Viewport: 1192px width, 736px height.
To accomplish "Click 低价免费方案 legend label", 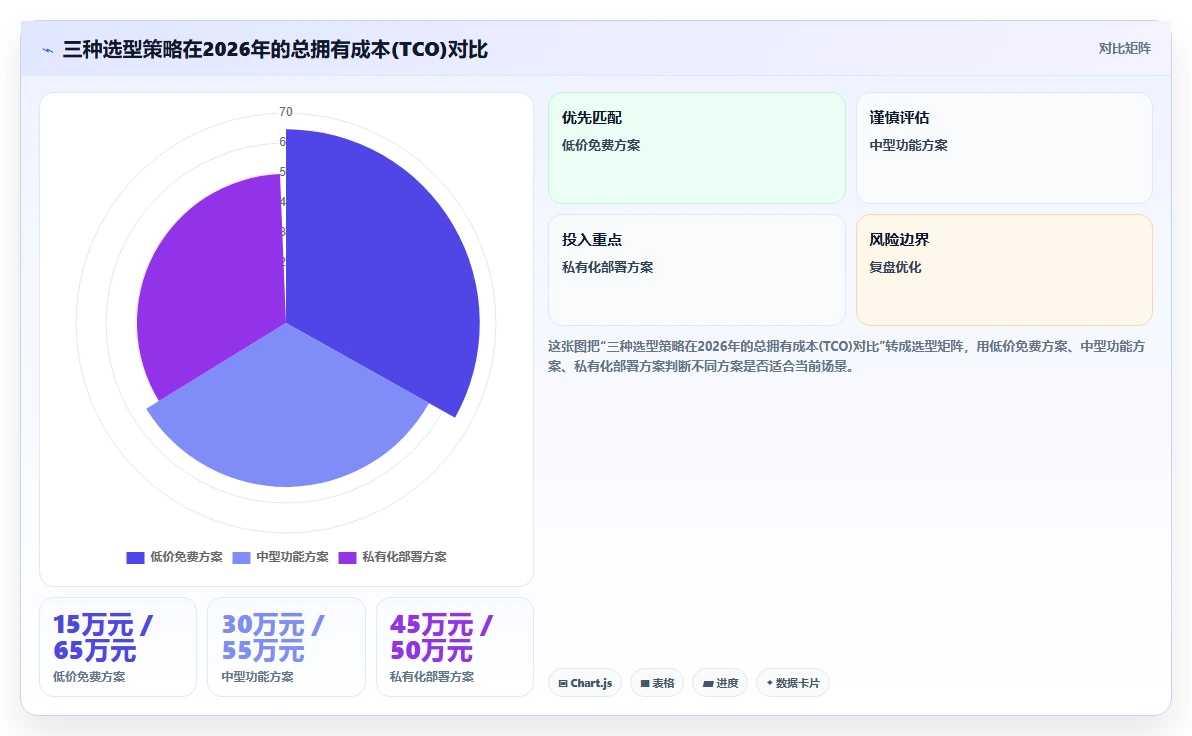I will 186,557.
